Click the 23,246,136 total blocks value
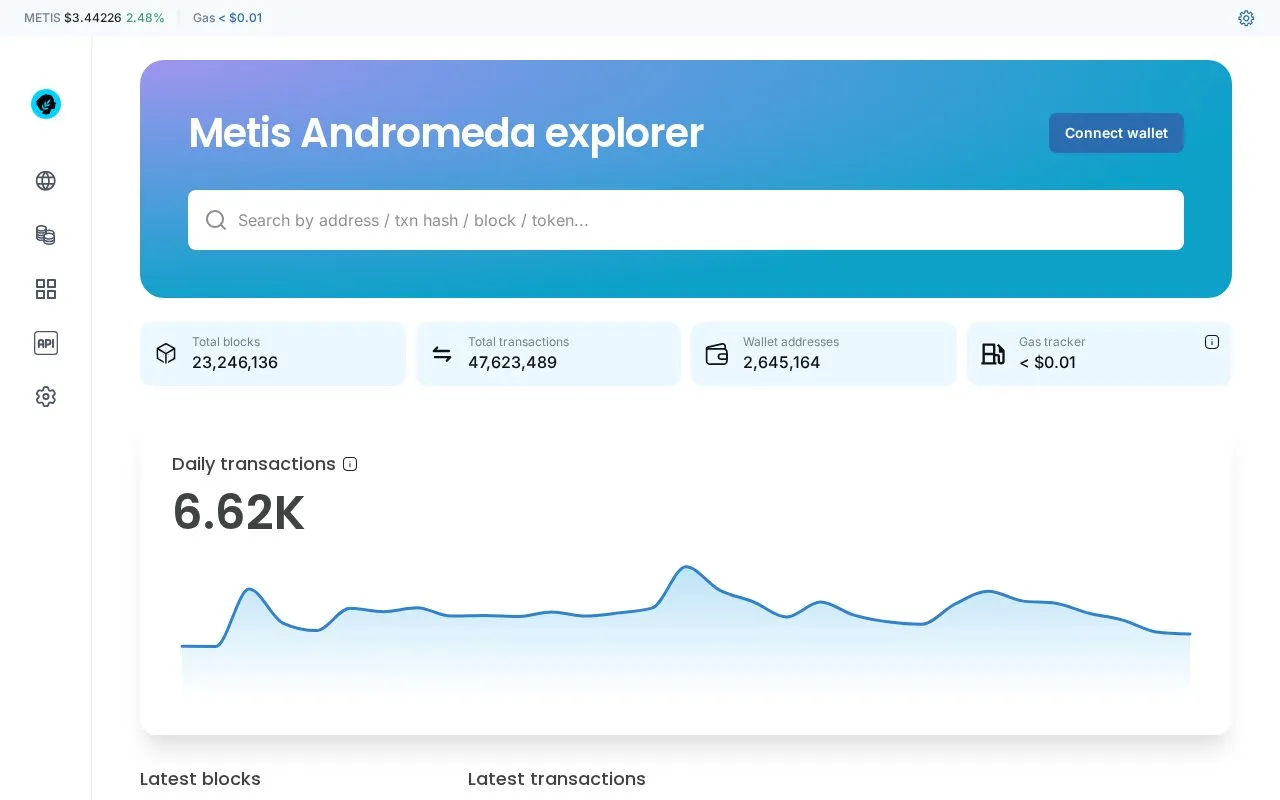This screenshot has width=1280, height=800. pos(235,363)
